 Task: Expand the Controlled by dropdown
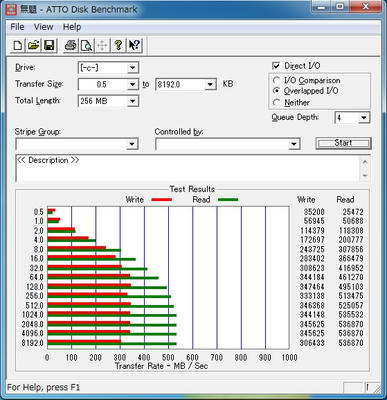coord(294,144)
